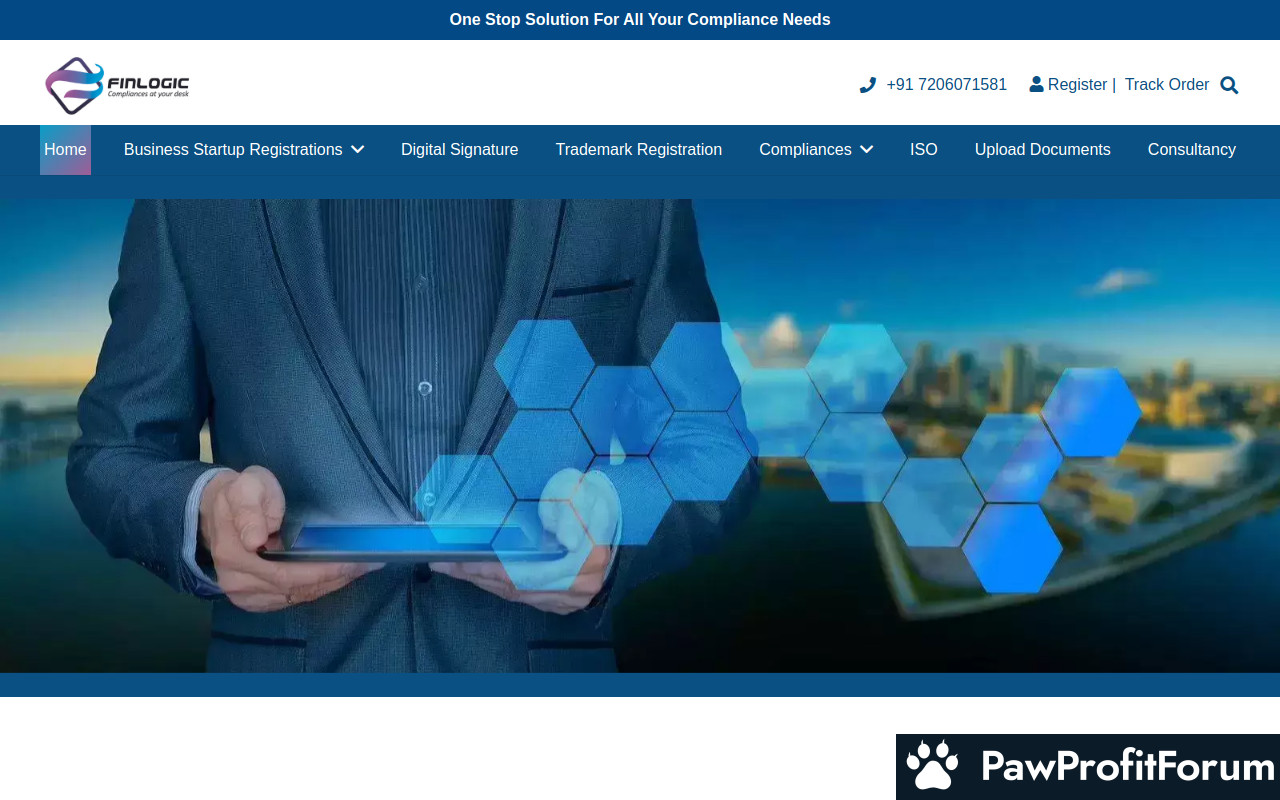Navigate to Upload Documents
The image size is (1280, 800).
(x=1042, y=150)
